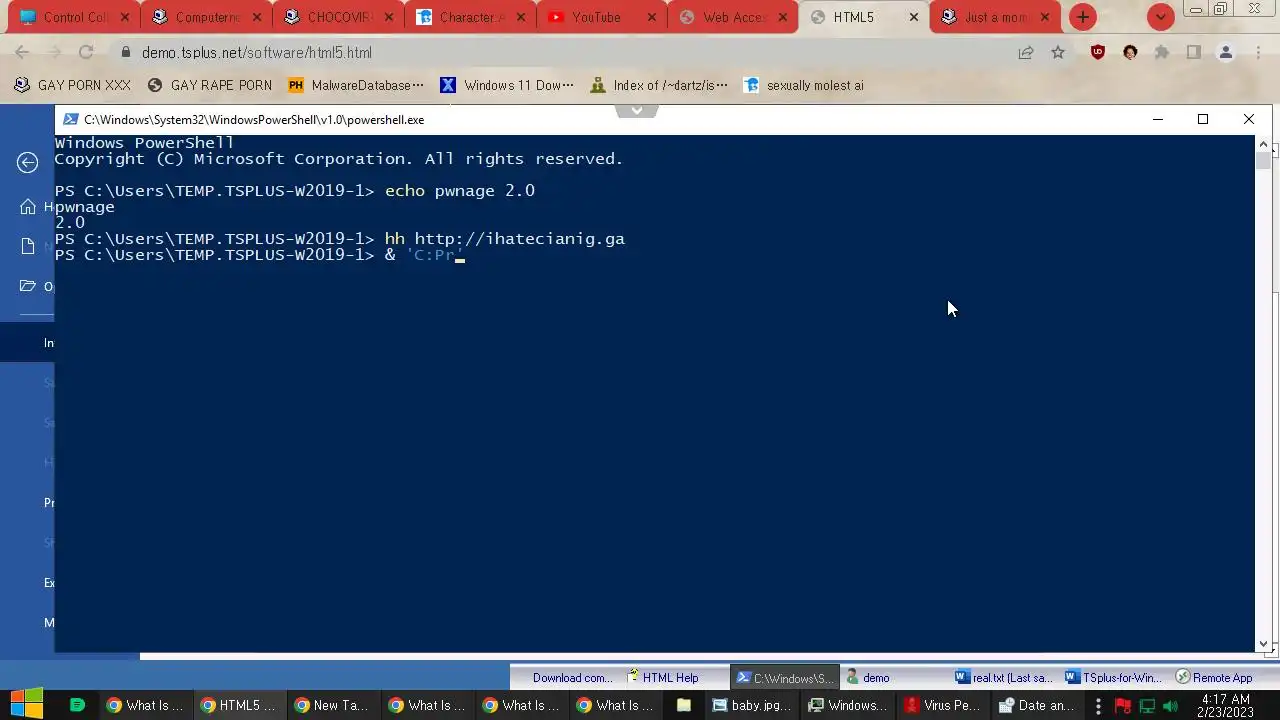Click document icon in remote left panel

point(28,247)
